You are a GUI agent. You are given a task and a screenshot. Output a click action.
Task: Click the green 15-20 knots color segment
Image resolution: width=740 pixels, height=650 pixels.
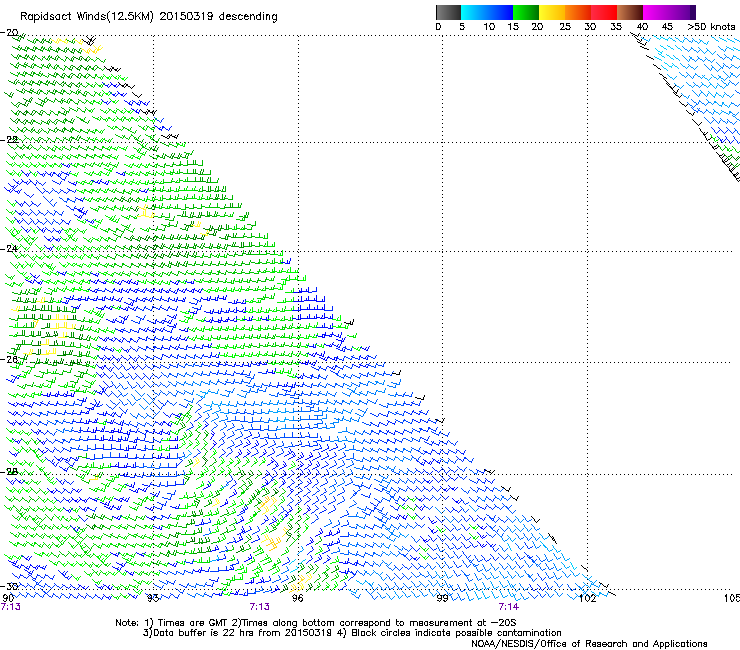[x=526, y=12]
